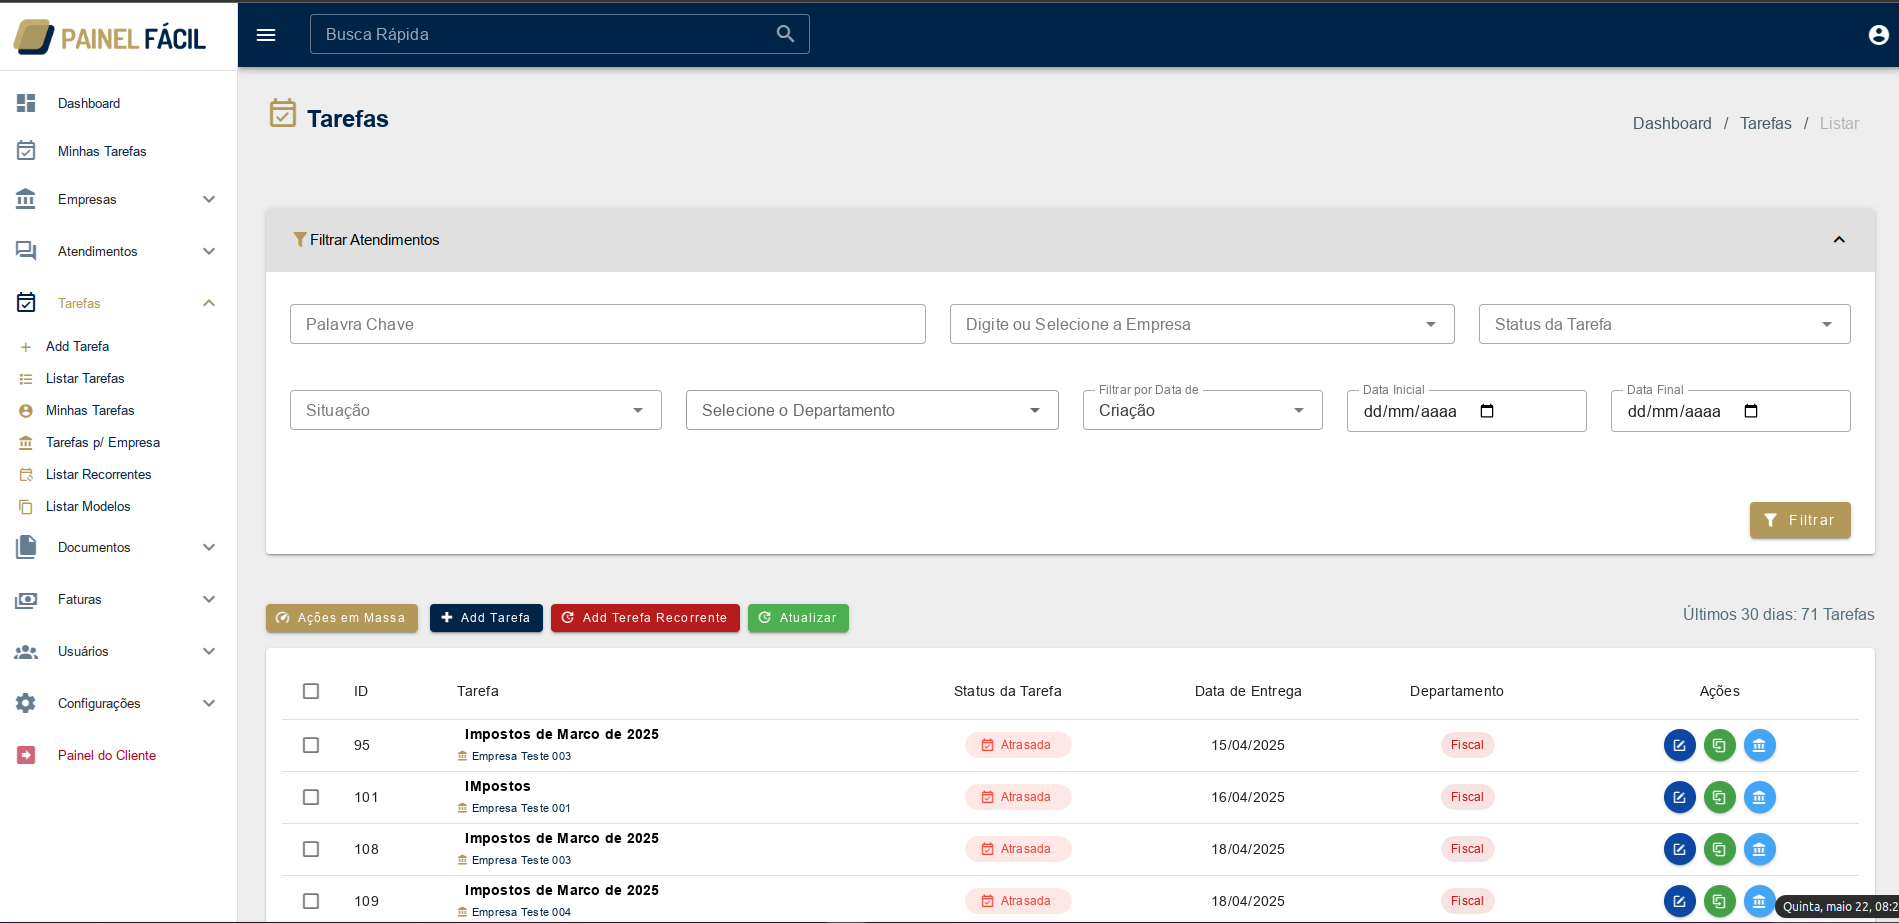This screenshot has width=1899, height=923.
Task: Open the Situação dropdown
Action: click(x=476, y=410)
